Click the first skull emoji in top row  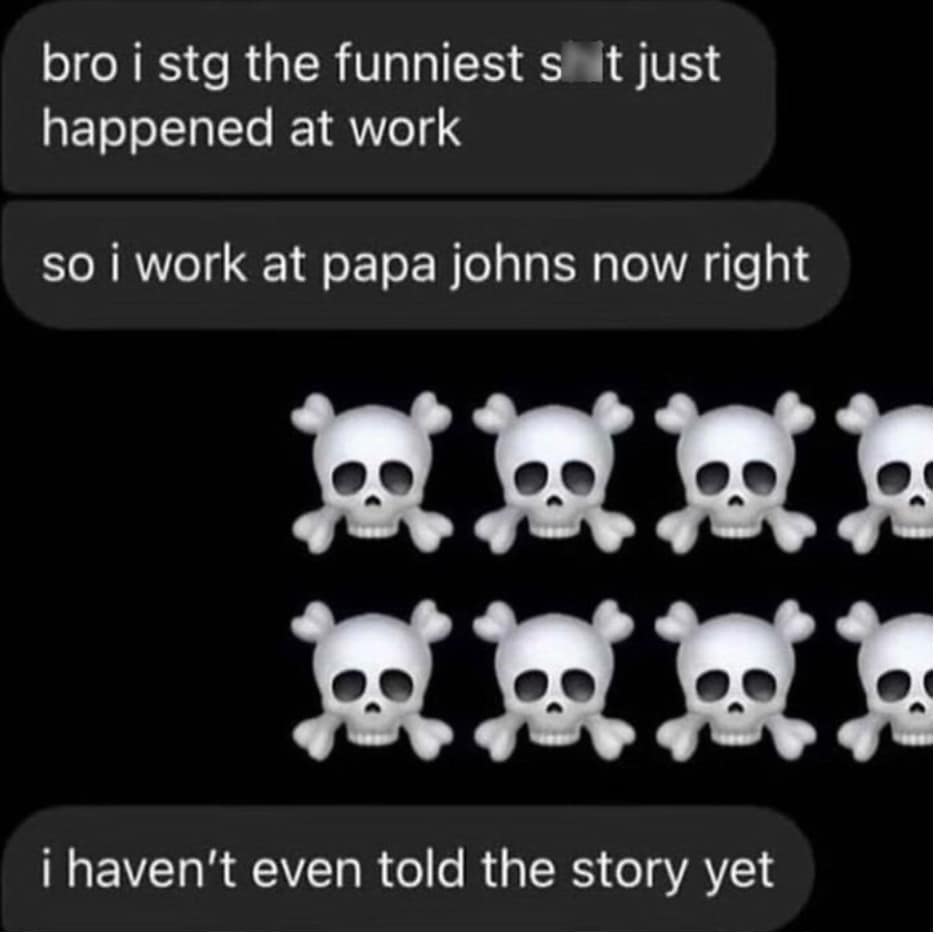pyautogui.click(x=371, y=472)
